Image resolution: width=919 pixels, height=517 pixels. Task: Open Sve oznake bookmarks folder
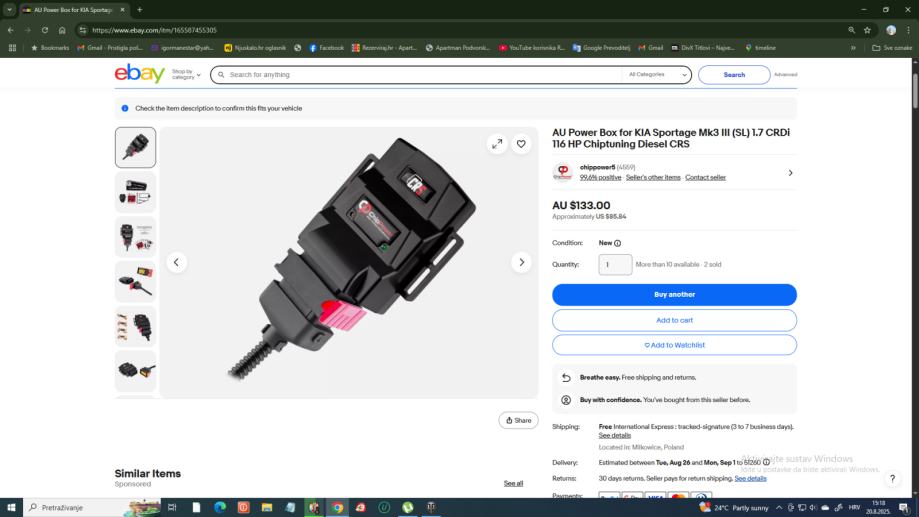(x=891, y=47)
